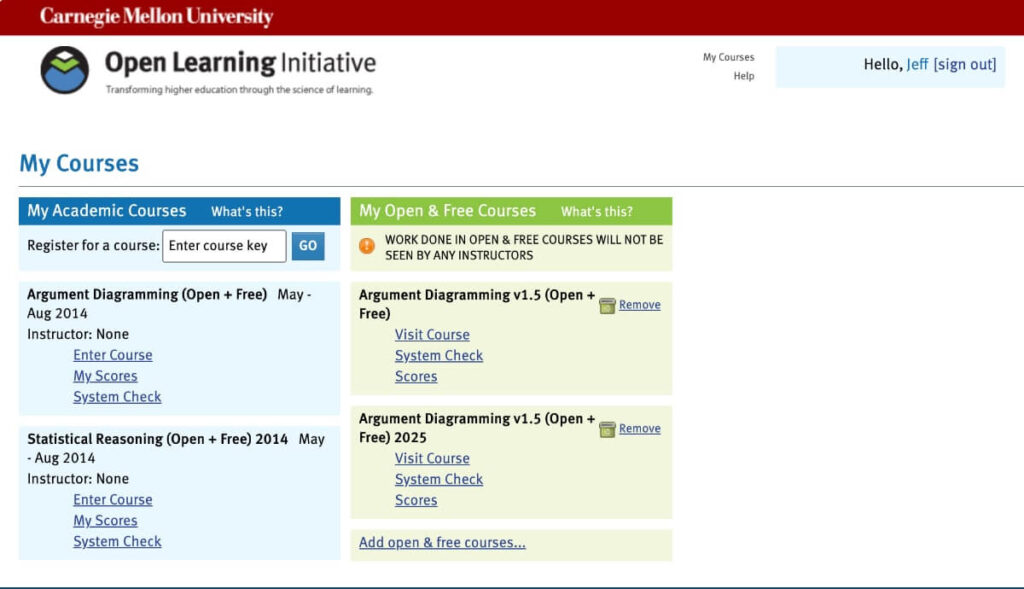
Task: Visit Course for the first Argument Diagramming v1.5 course
Action: (432, 335)
